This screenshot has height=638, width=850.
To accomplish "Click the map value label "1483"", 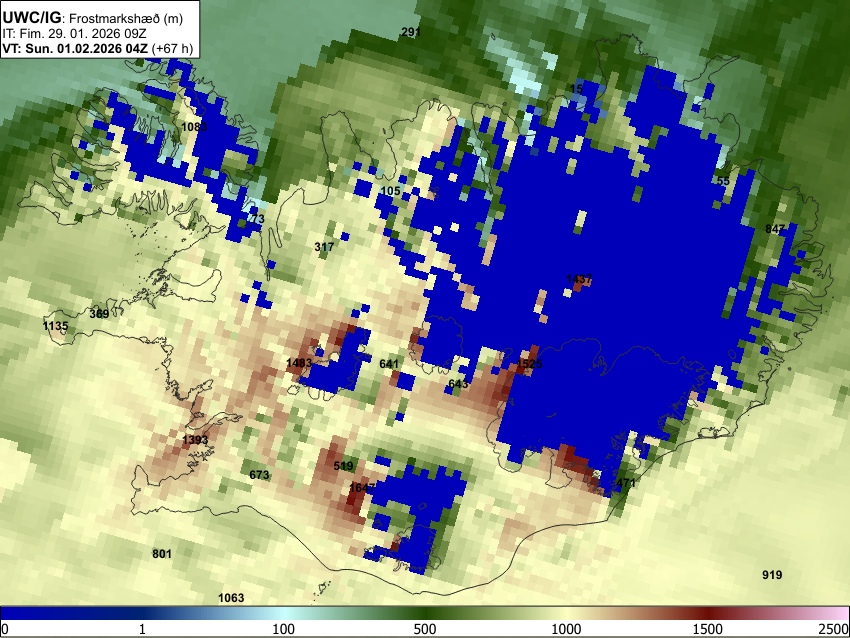I will [299, 363].
